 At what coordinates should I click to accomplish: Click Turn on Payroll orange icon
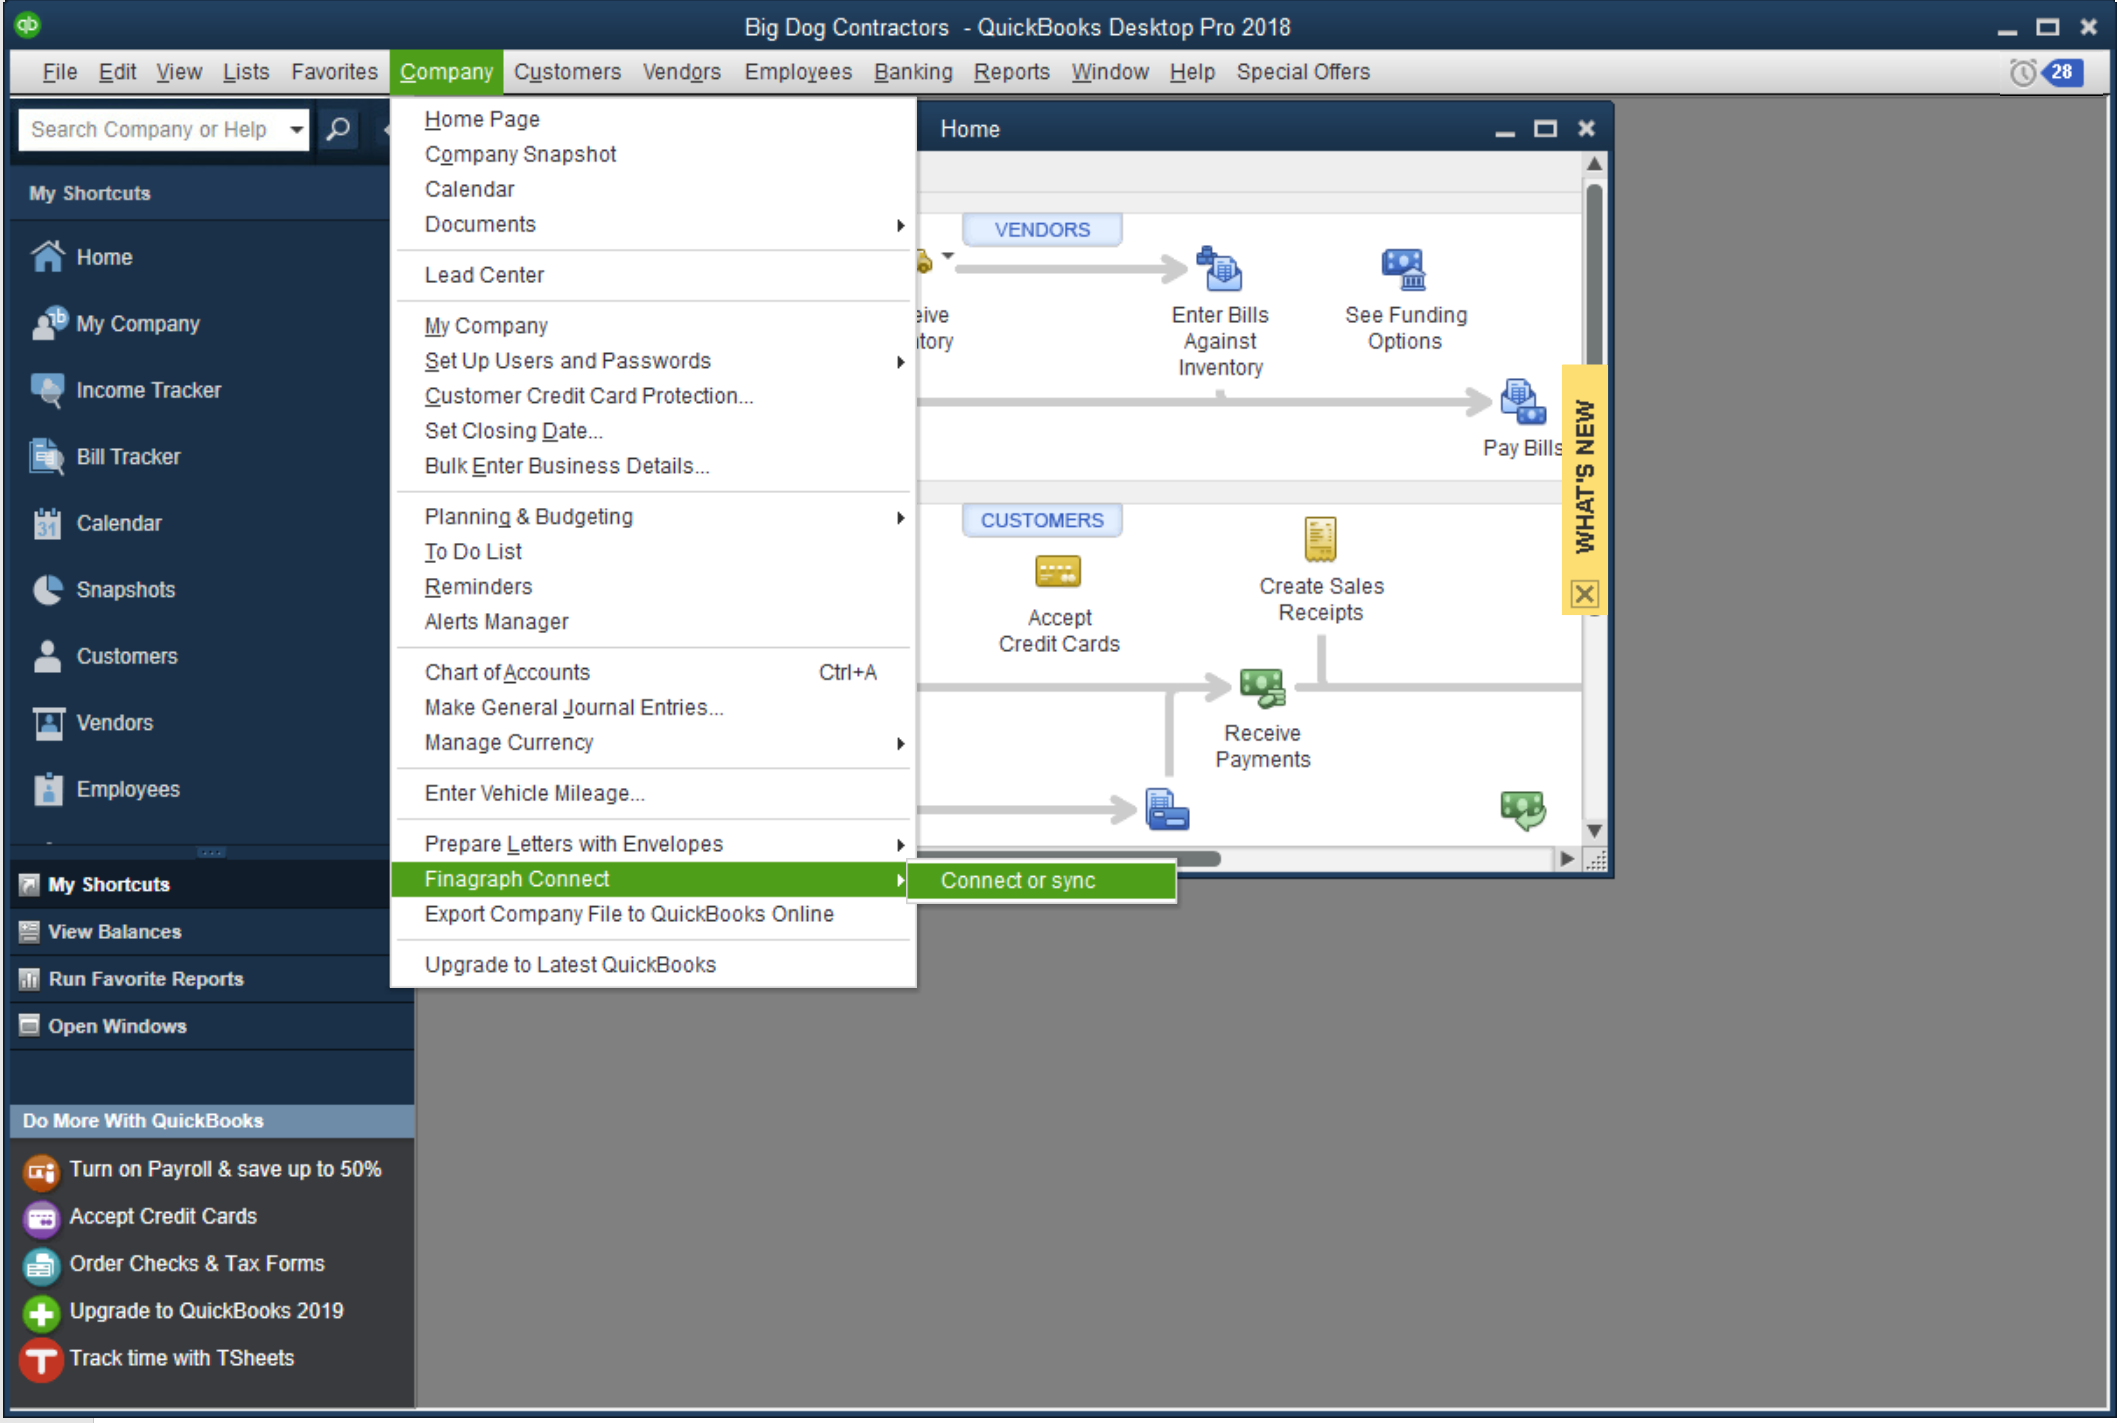pos(41,1170)
